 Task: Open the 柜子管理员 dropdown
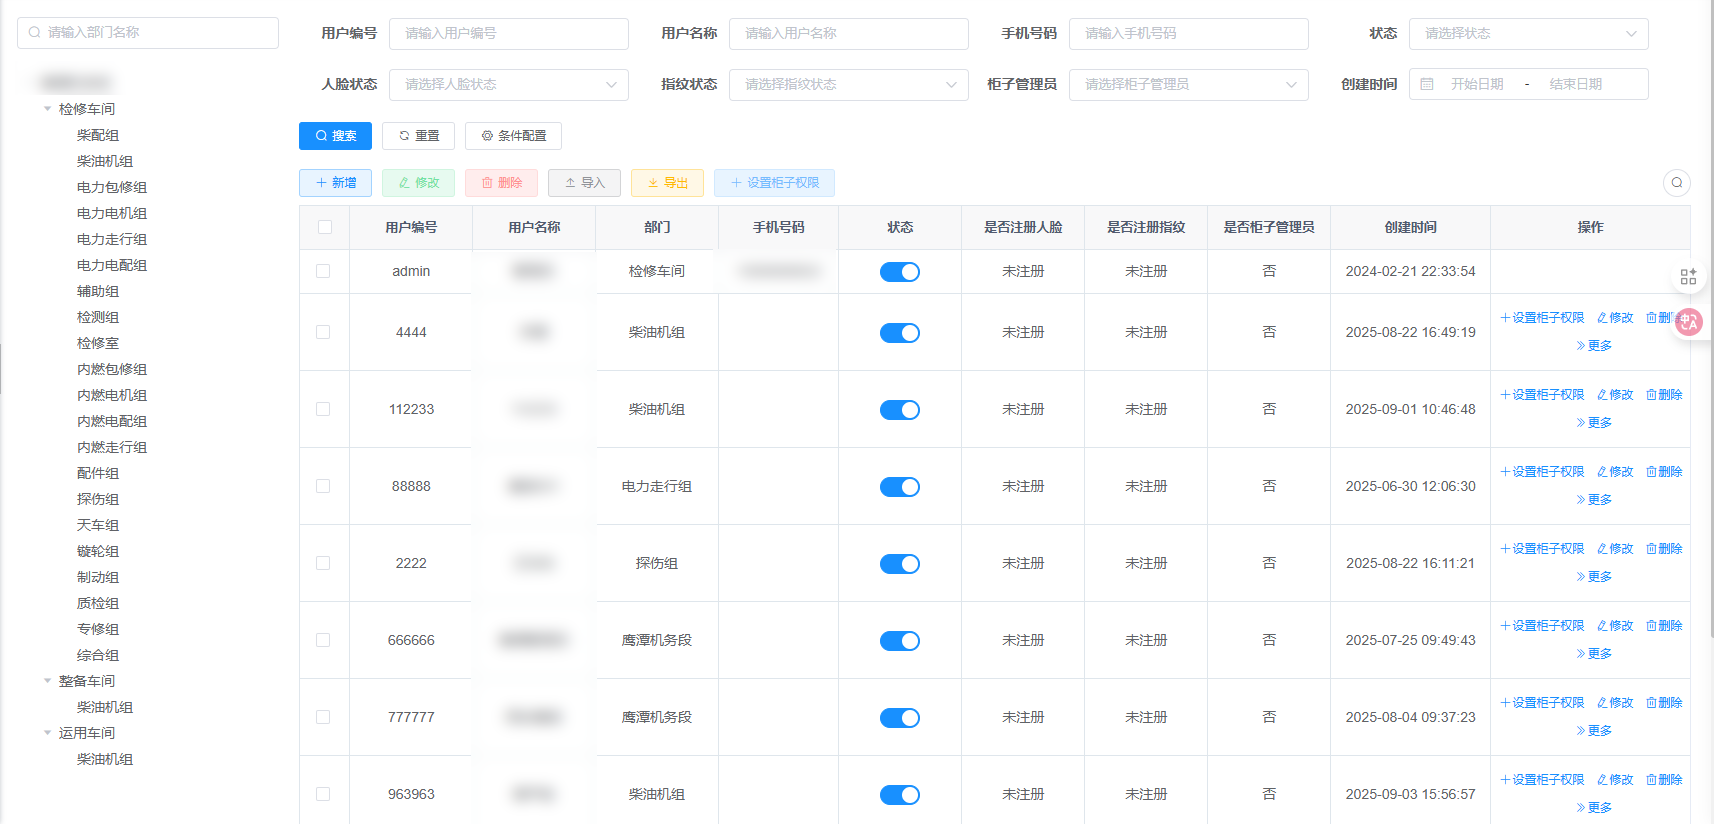[x=1188, y=85]
